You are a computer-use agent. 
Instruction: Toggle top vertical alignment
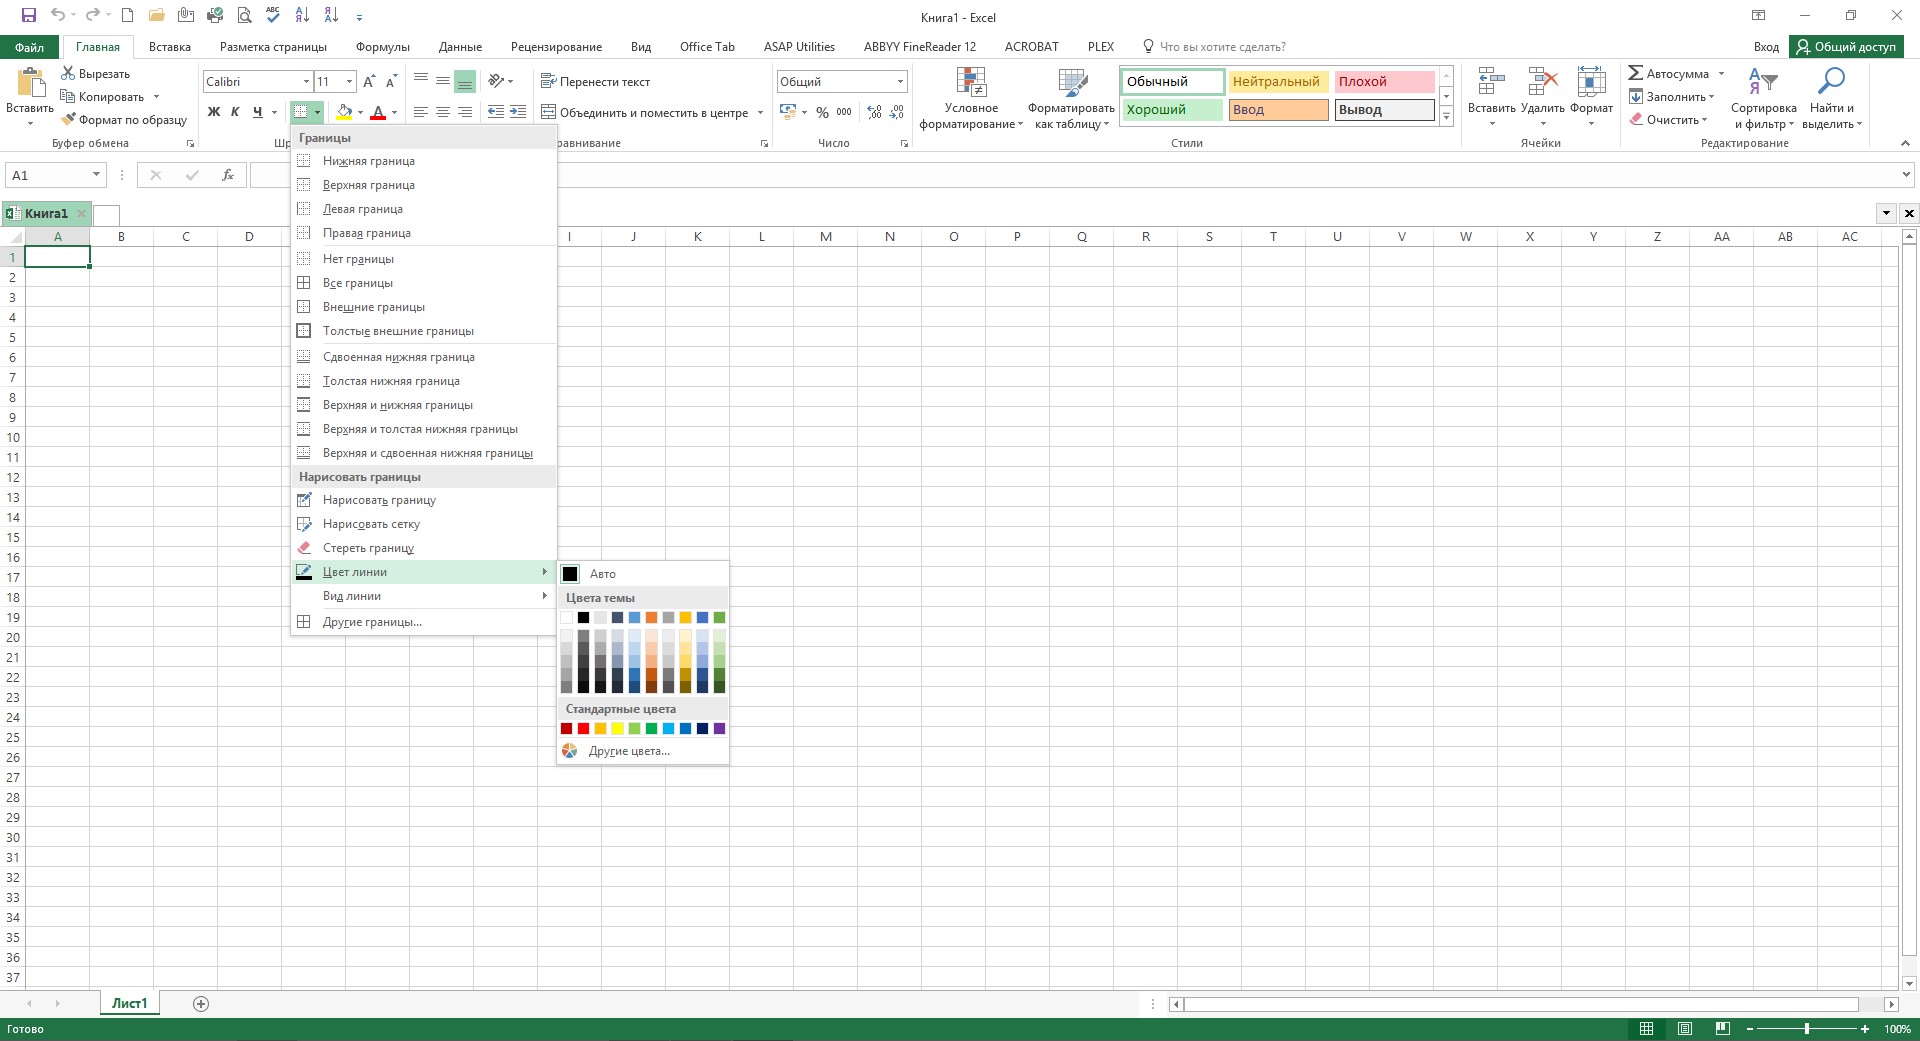coord(421,82)
